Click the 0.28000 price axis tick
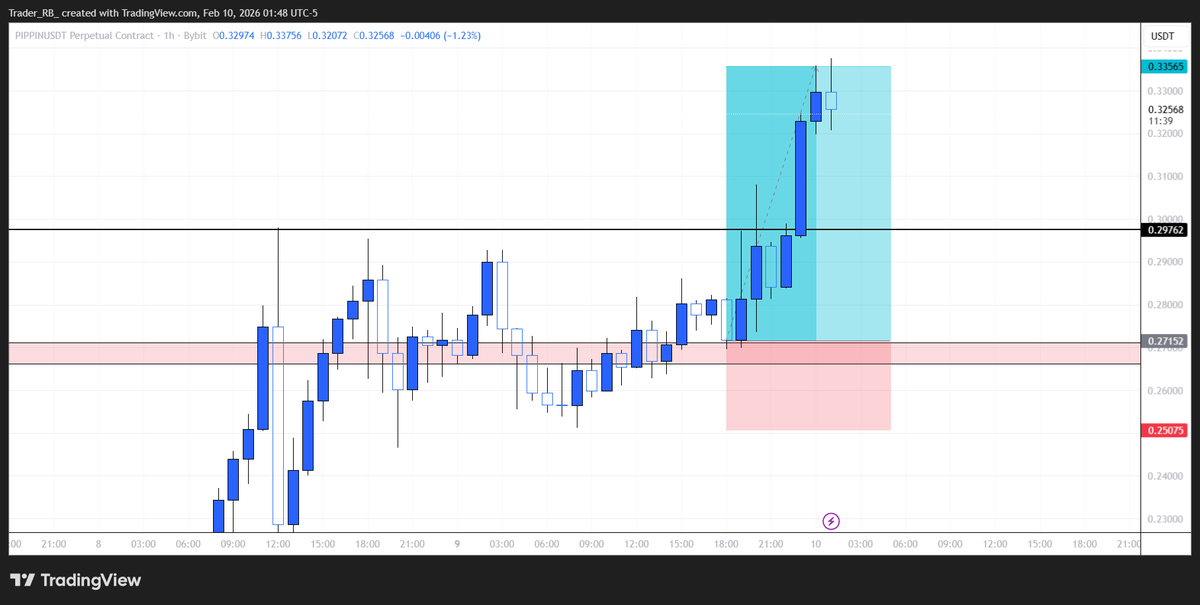This screenshot has height=605, width=1200. 1165,305
